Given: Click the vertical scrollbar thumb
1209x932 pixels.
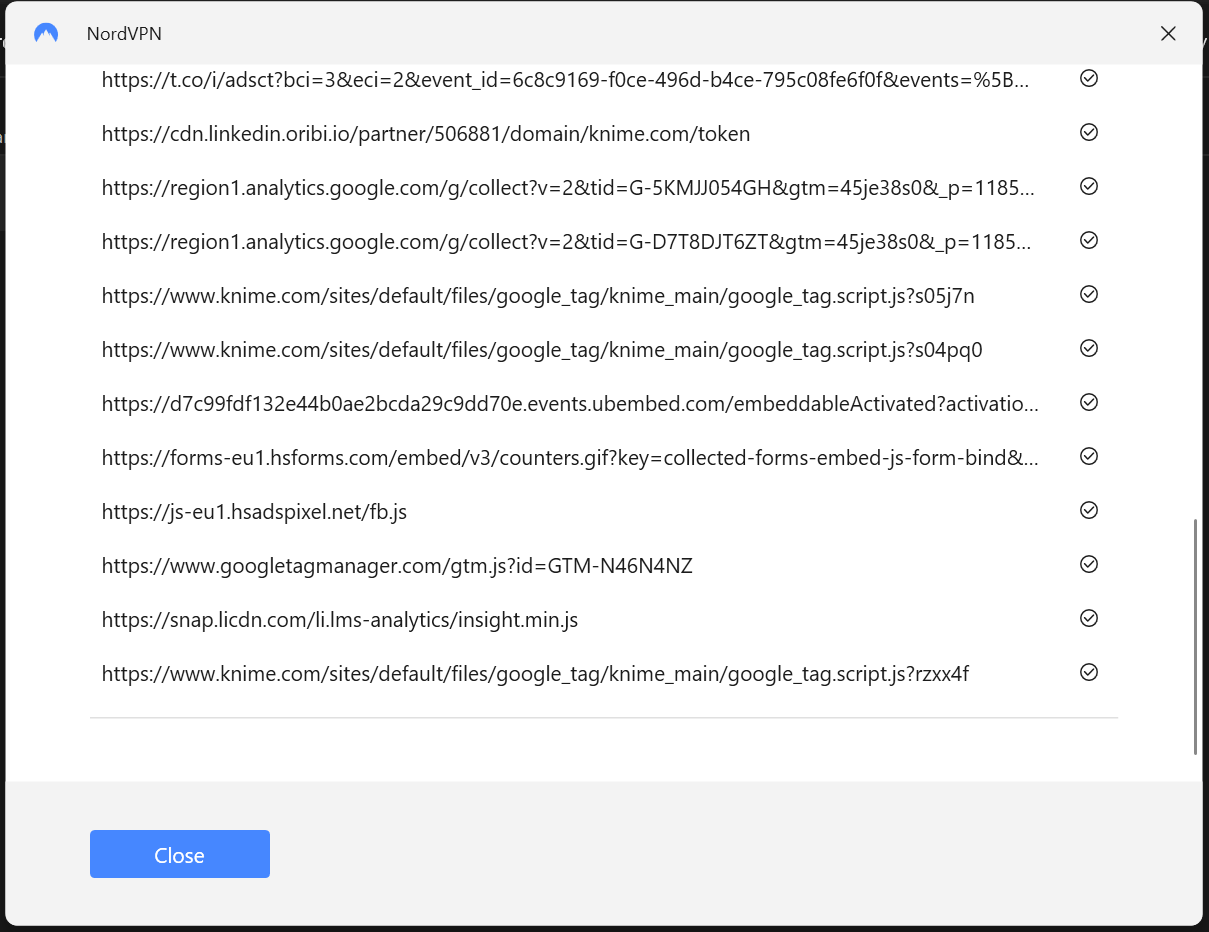Looking at the screenshot, I should point(1196,637).
